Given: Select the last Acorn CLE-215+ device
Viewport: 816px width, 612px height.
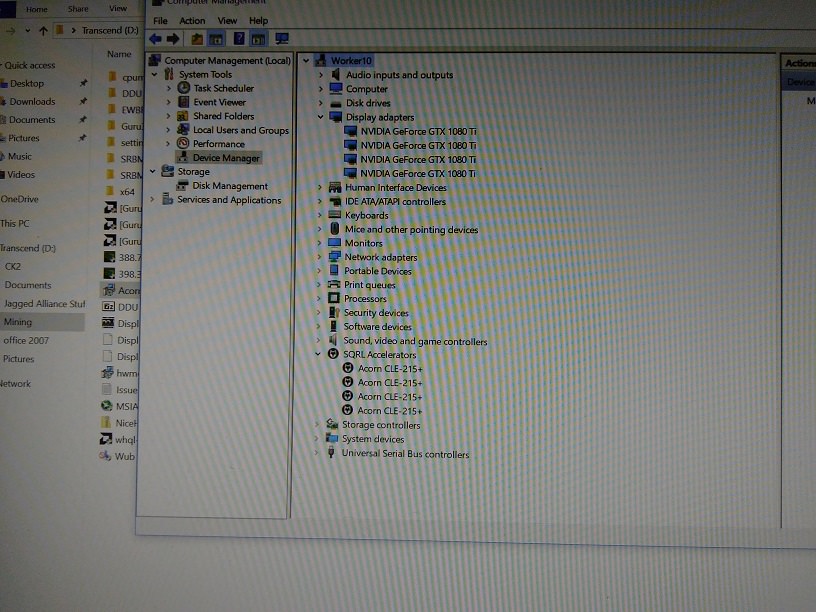Looking at the screenshot, I should [x=389, y=411].
